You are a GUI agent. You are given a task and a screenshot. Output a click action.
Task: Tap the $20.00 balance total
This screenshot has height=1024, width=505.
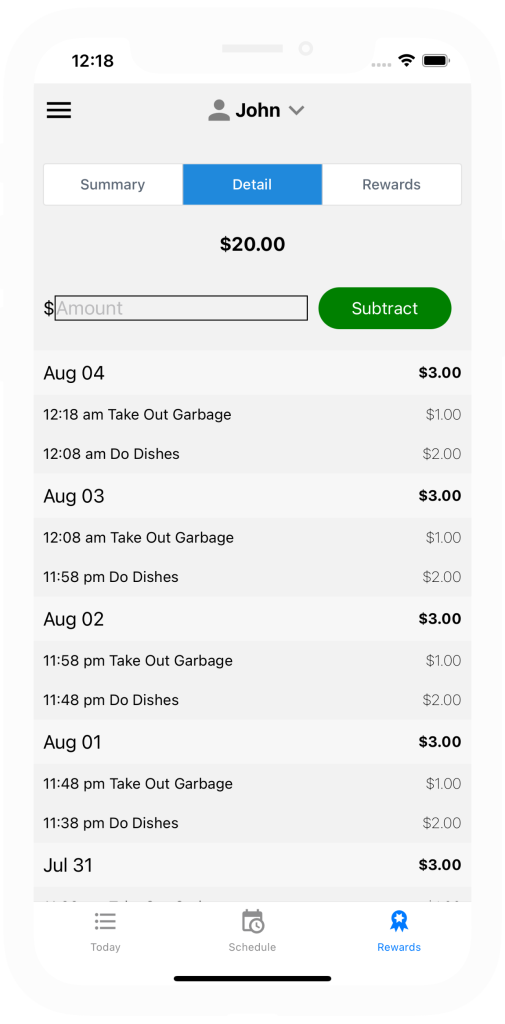(252, 244)
